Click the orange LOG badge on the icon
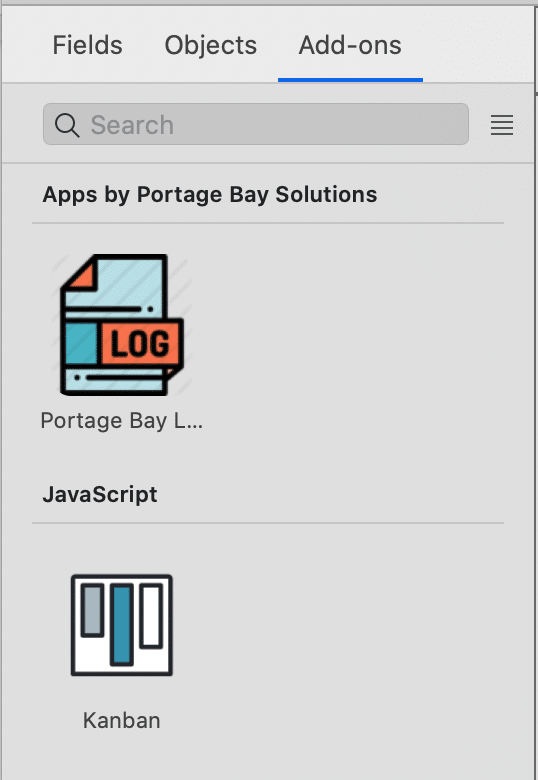 point(141,343)
